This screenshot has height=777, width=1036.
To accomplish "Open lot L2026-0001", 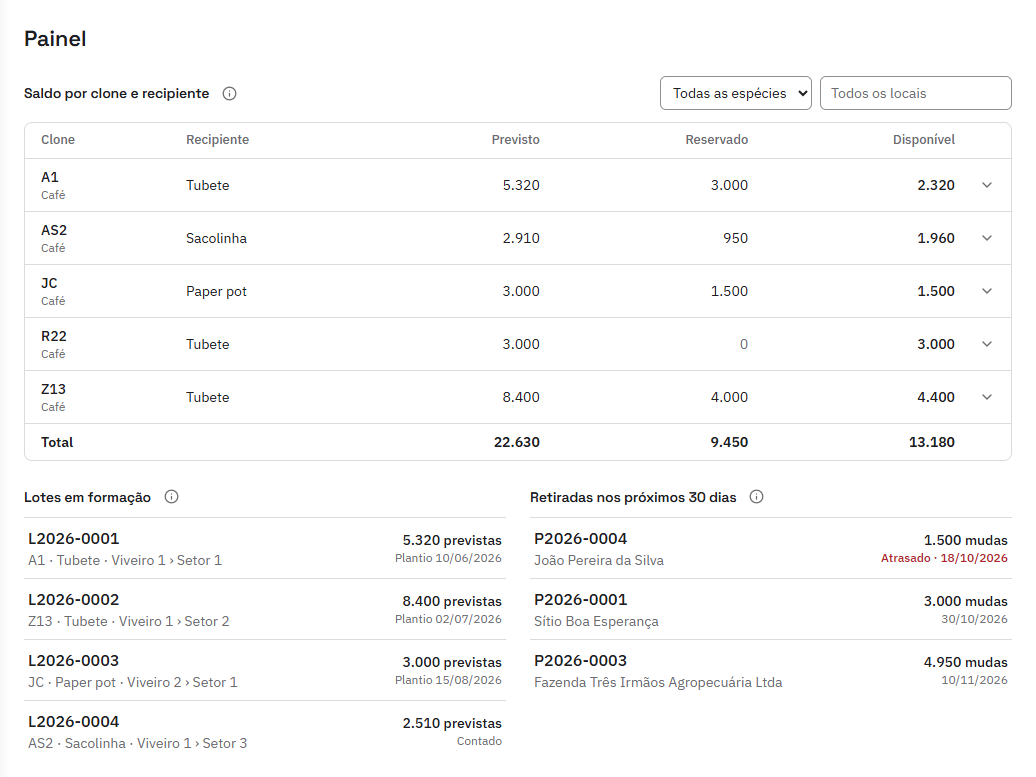I will [x=265, y=548].
